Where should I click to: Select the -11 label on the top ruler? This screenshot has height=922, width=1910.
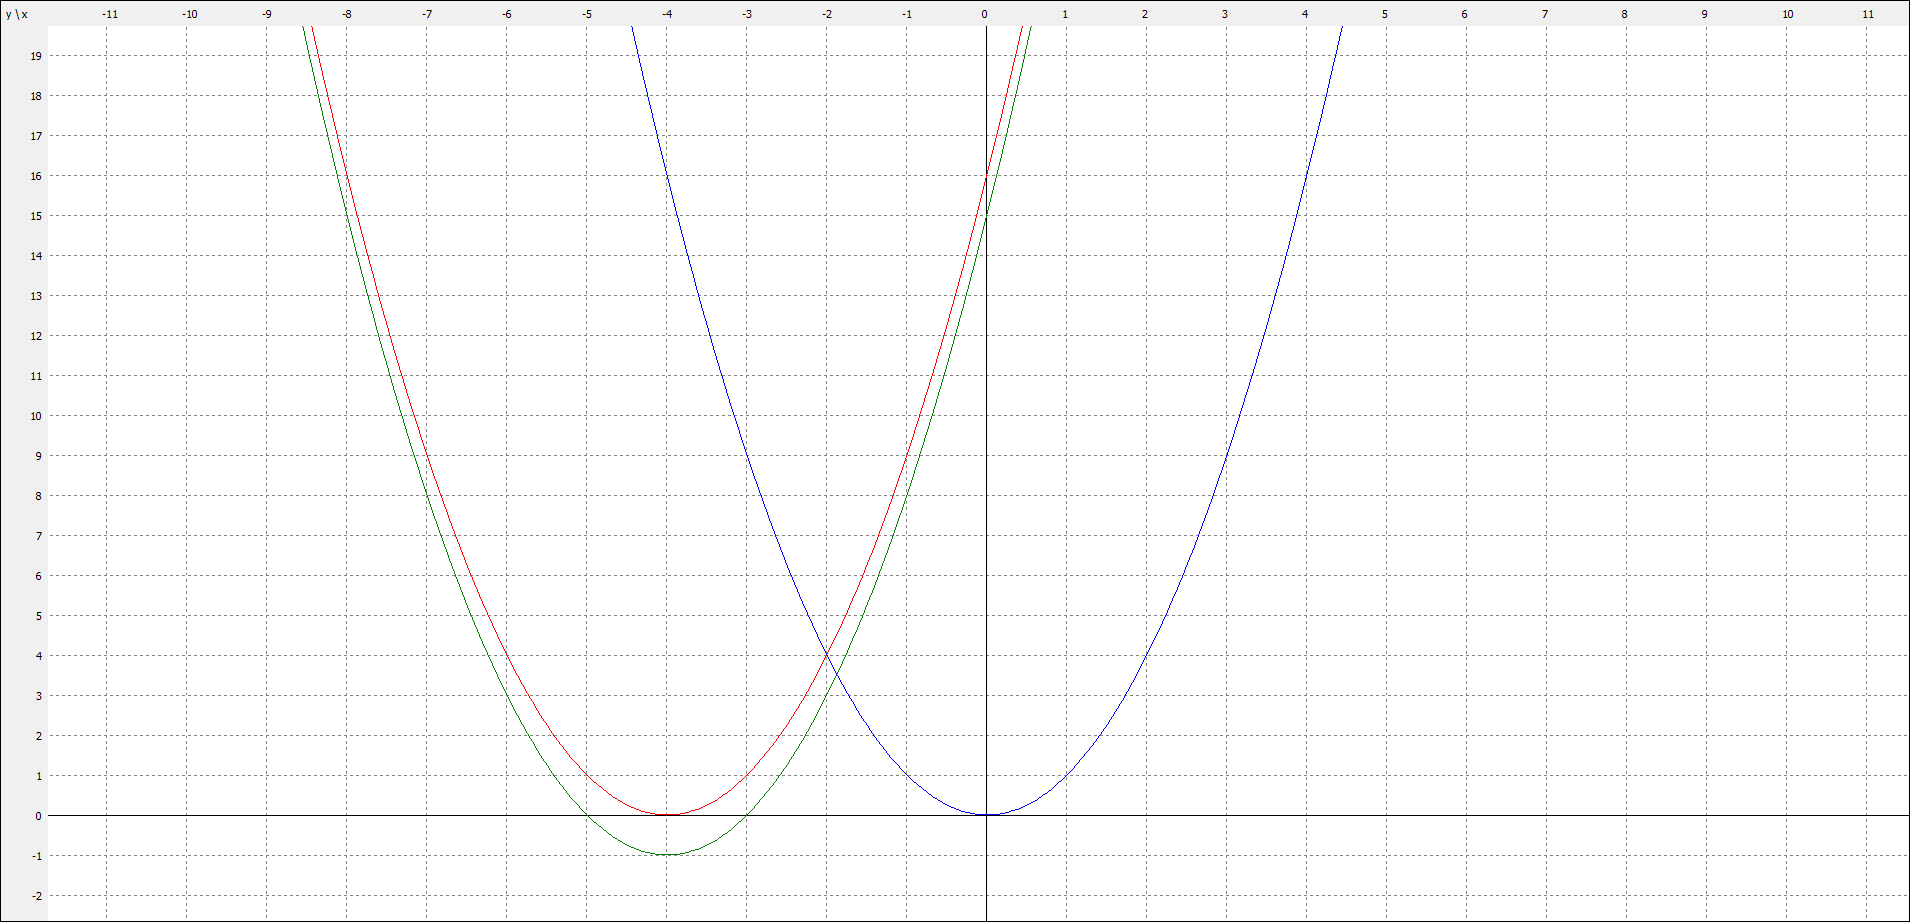click(110, 14)
